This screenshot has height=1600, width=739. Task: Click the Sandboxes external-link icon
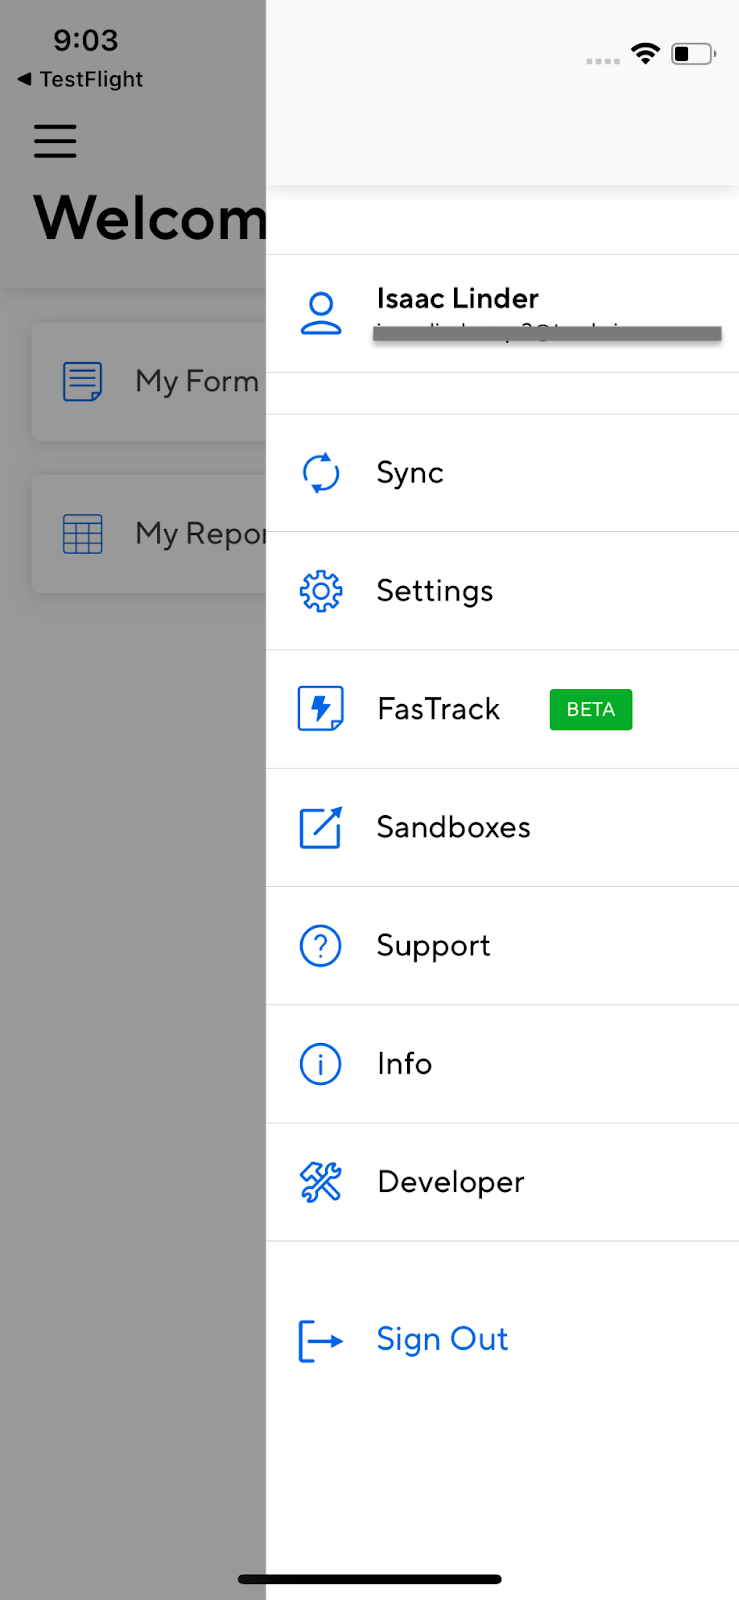point(321,828)
